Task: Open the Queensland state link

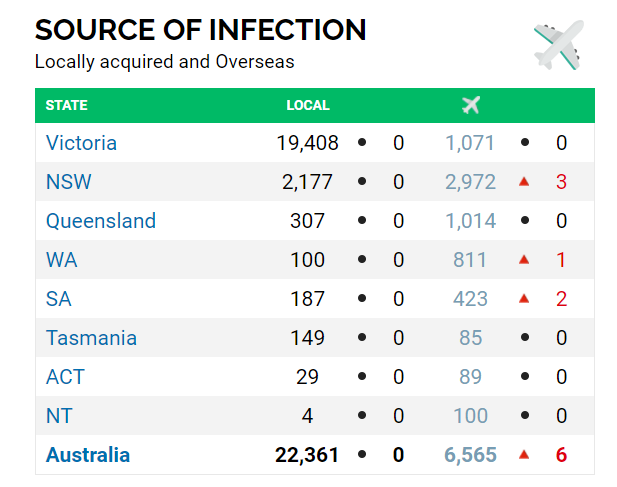Action: tap(101, 221)
